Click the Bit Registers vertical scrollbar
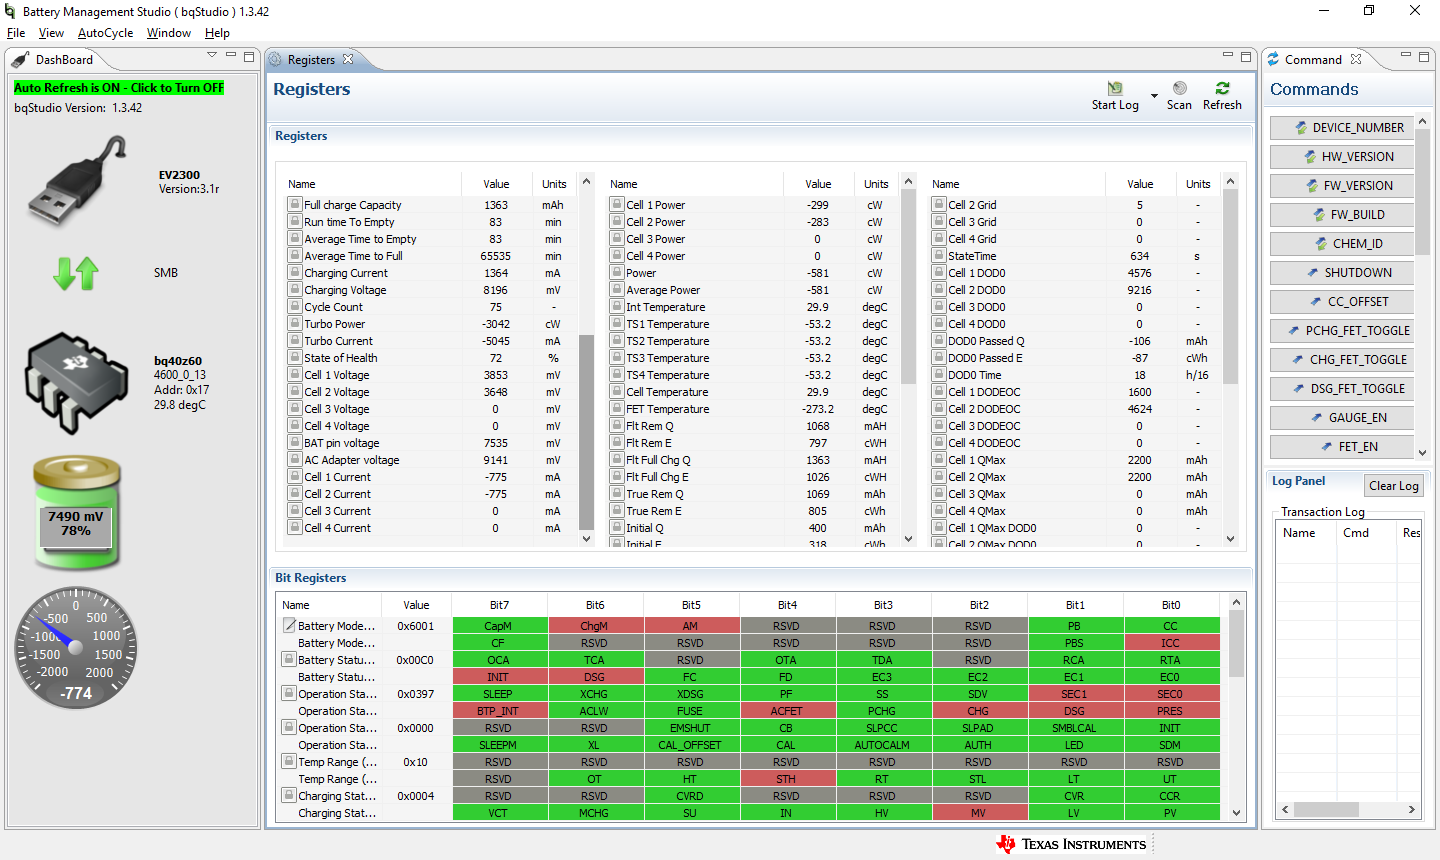Viewport: 1440px width, 860px height. (x=1237, y=708)
